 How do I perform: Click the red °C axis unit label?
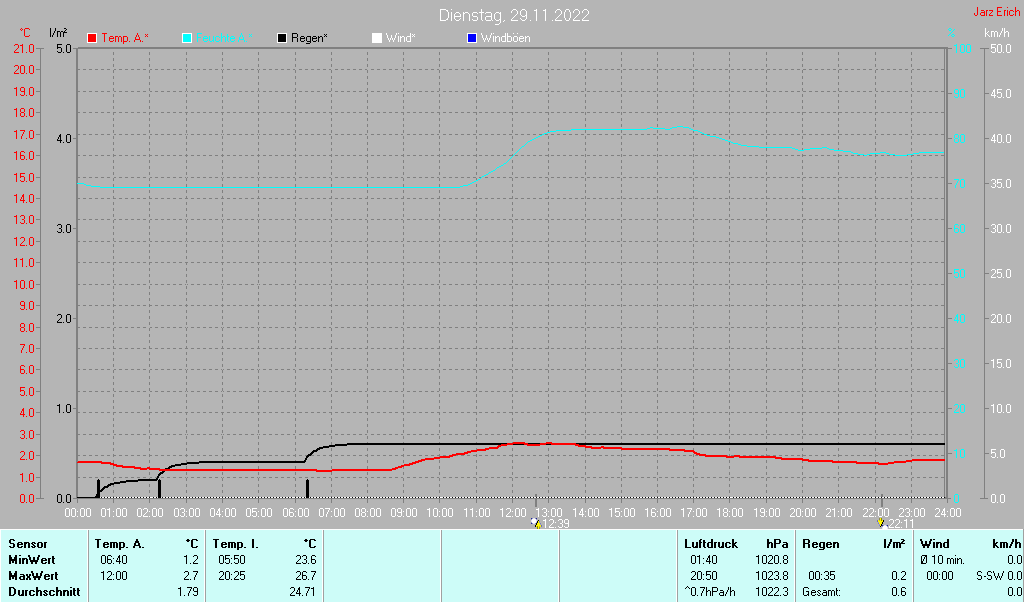click(x=25, y=33)
